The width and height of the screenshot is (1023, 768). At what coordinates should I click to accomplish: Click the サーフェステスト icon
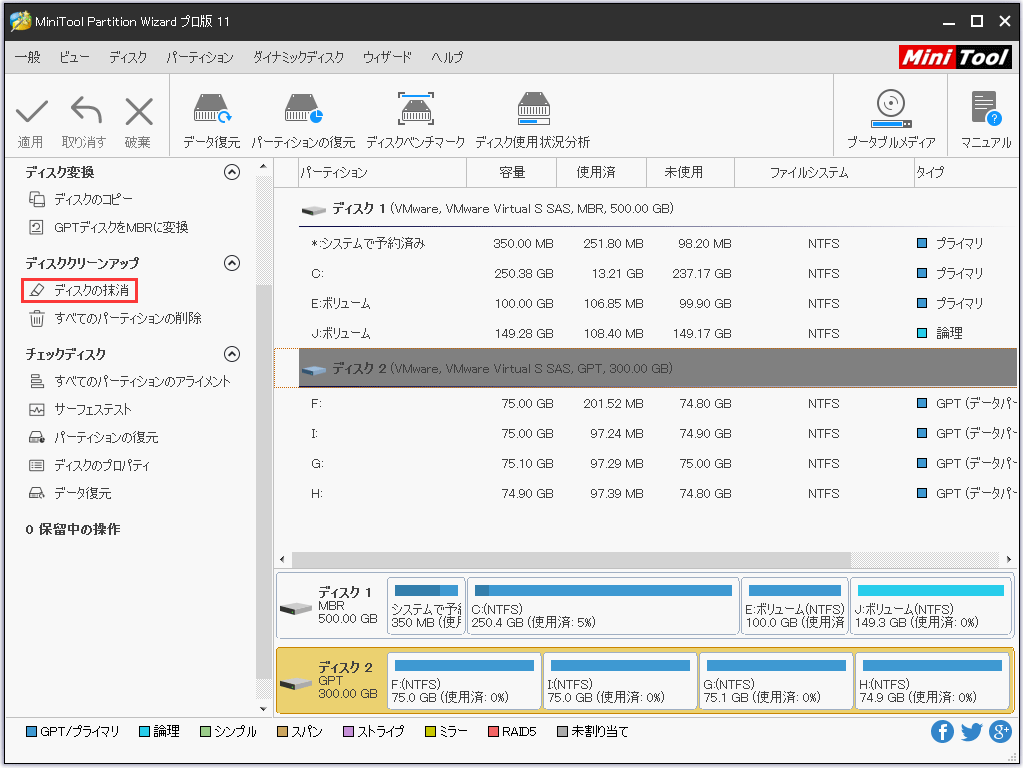coord(37,409)
